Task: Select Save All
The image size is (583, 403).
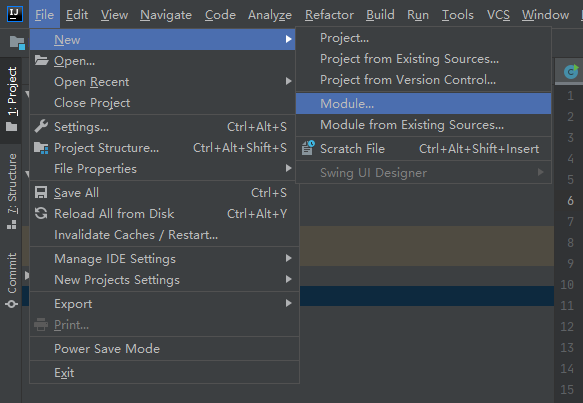Action: coord(164,193)
